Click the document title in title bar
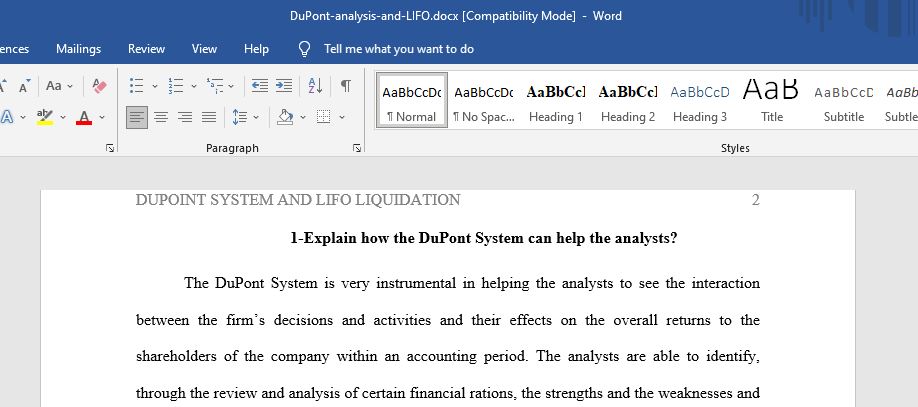918x407 pixels. pos(455,16)
